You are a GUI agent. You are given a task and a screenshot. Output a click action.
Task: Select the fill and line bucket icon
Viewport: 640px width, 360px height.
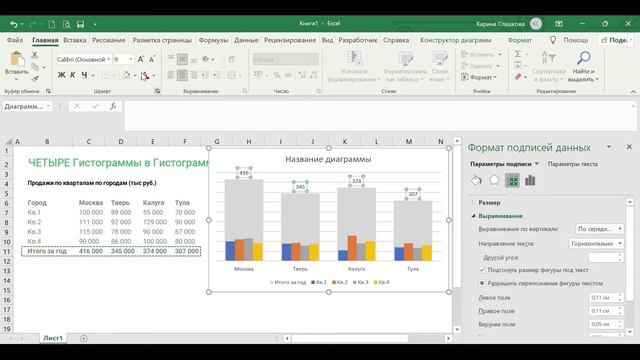[476, 180]
